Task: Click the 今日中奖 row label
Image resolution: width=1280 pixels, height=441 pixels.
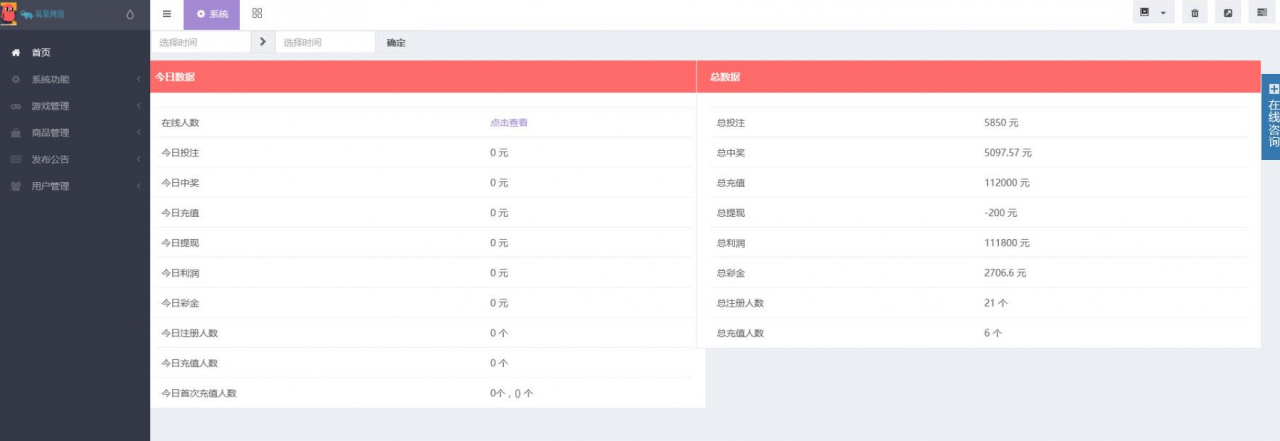Action: pyautogui.click(x=181, y=183)
